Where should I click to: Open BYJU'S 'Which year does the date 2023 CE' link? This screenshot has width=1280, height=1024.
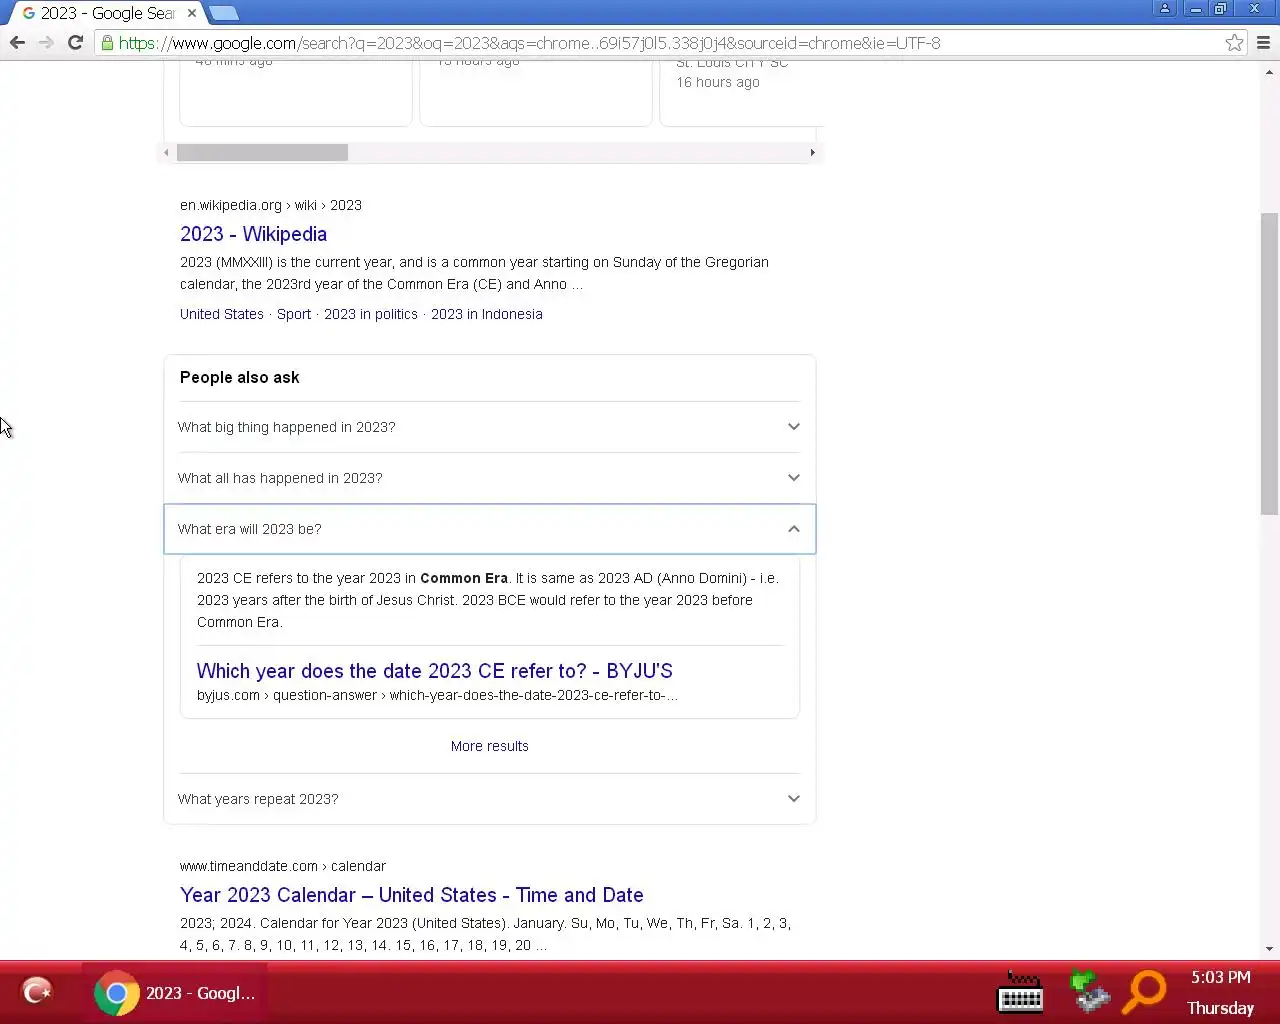click(x=435, y=671)
